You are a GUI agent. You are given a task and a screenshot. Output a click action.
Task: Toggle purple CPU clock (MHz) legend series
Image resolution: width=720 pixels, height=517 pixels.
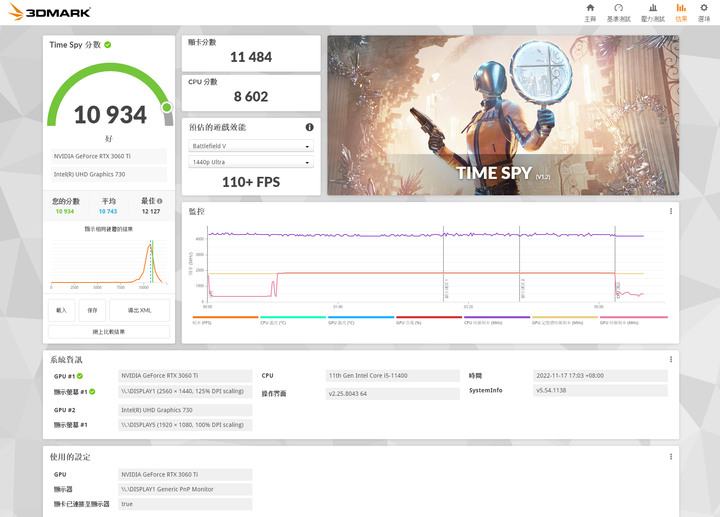tap(497, 320)
